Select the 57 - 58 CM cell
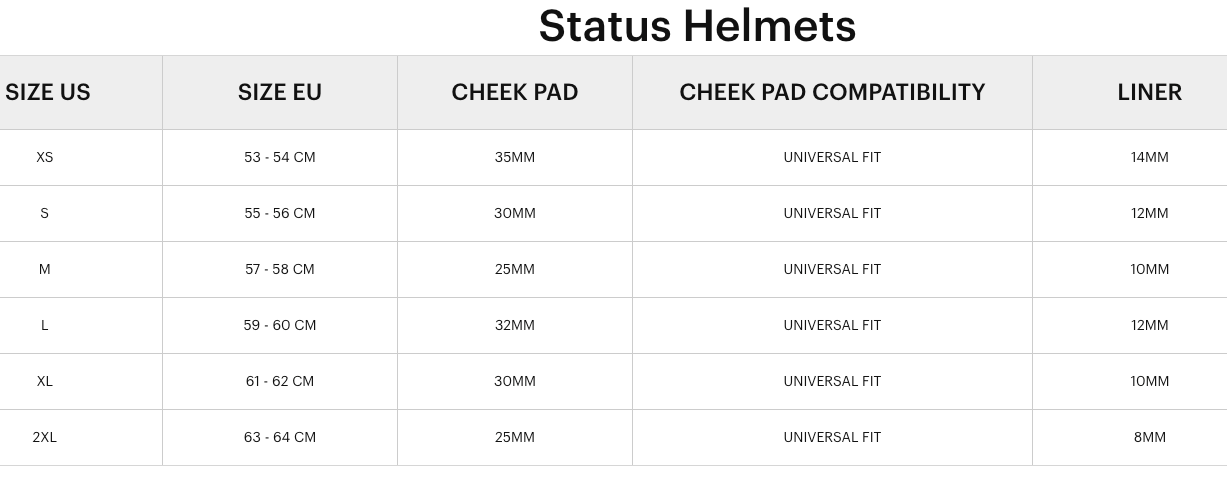Screen dimensions: 1227x488 click(x=280, y=269)
